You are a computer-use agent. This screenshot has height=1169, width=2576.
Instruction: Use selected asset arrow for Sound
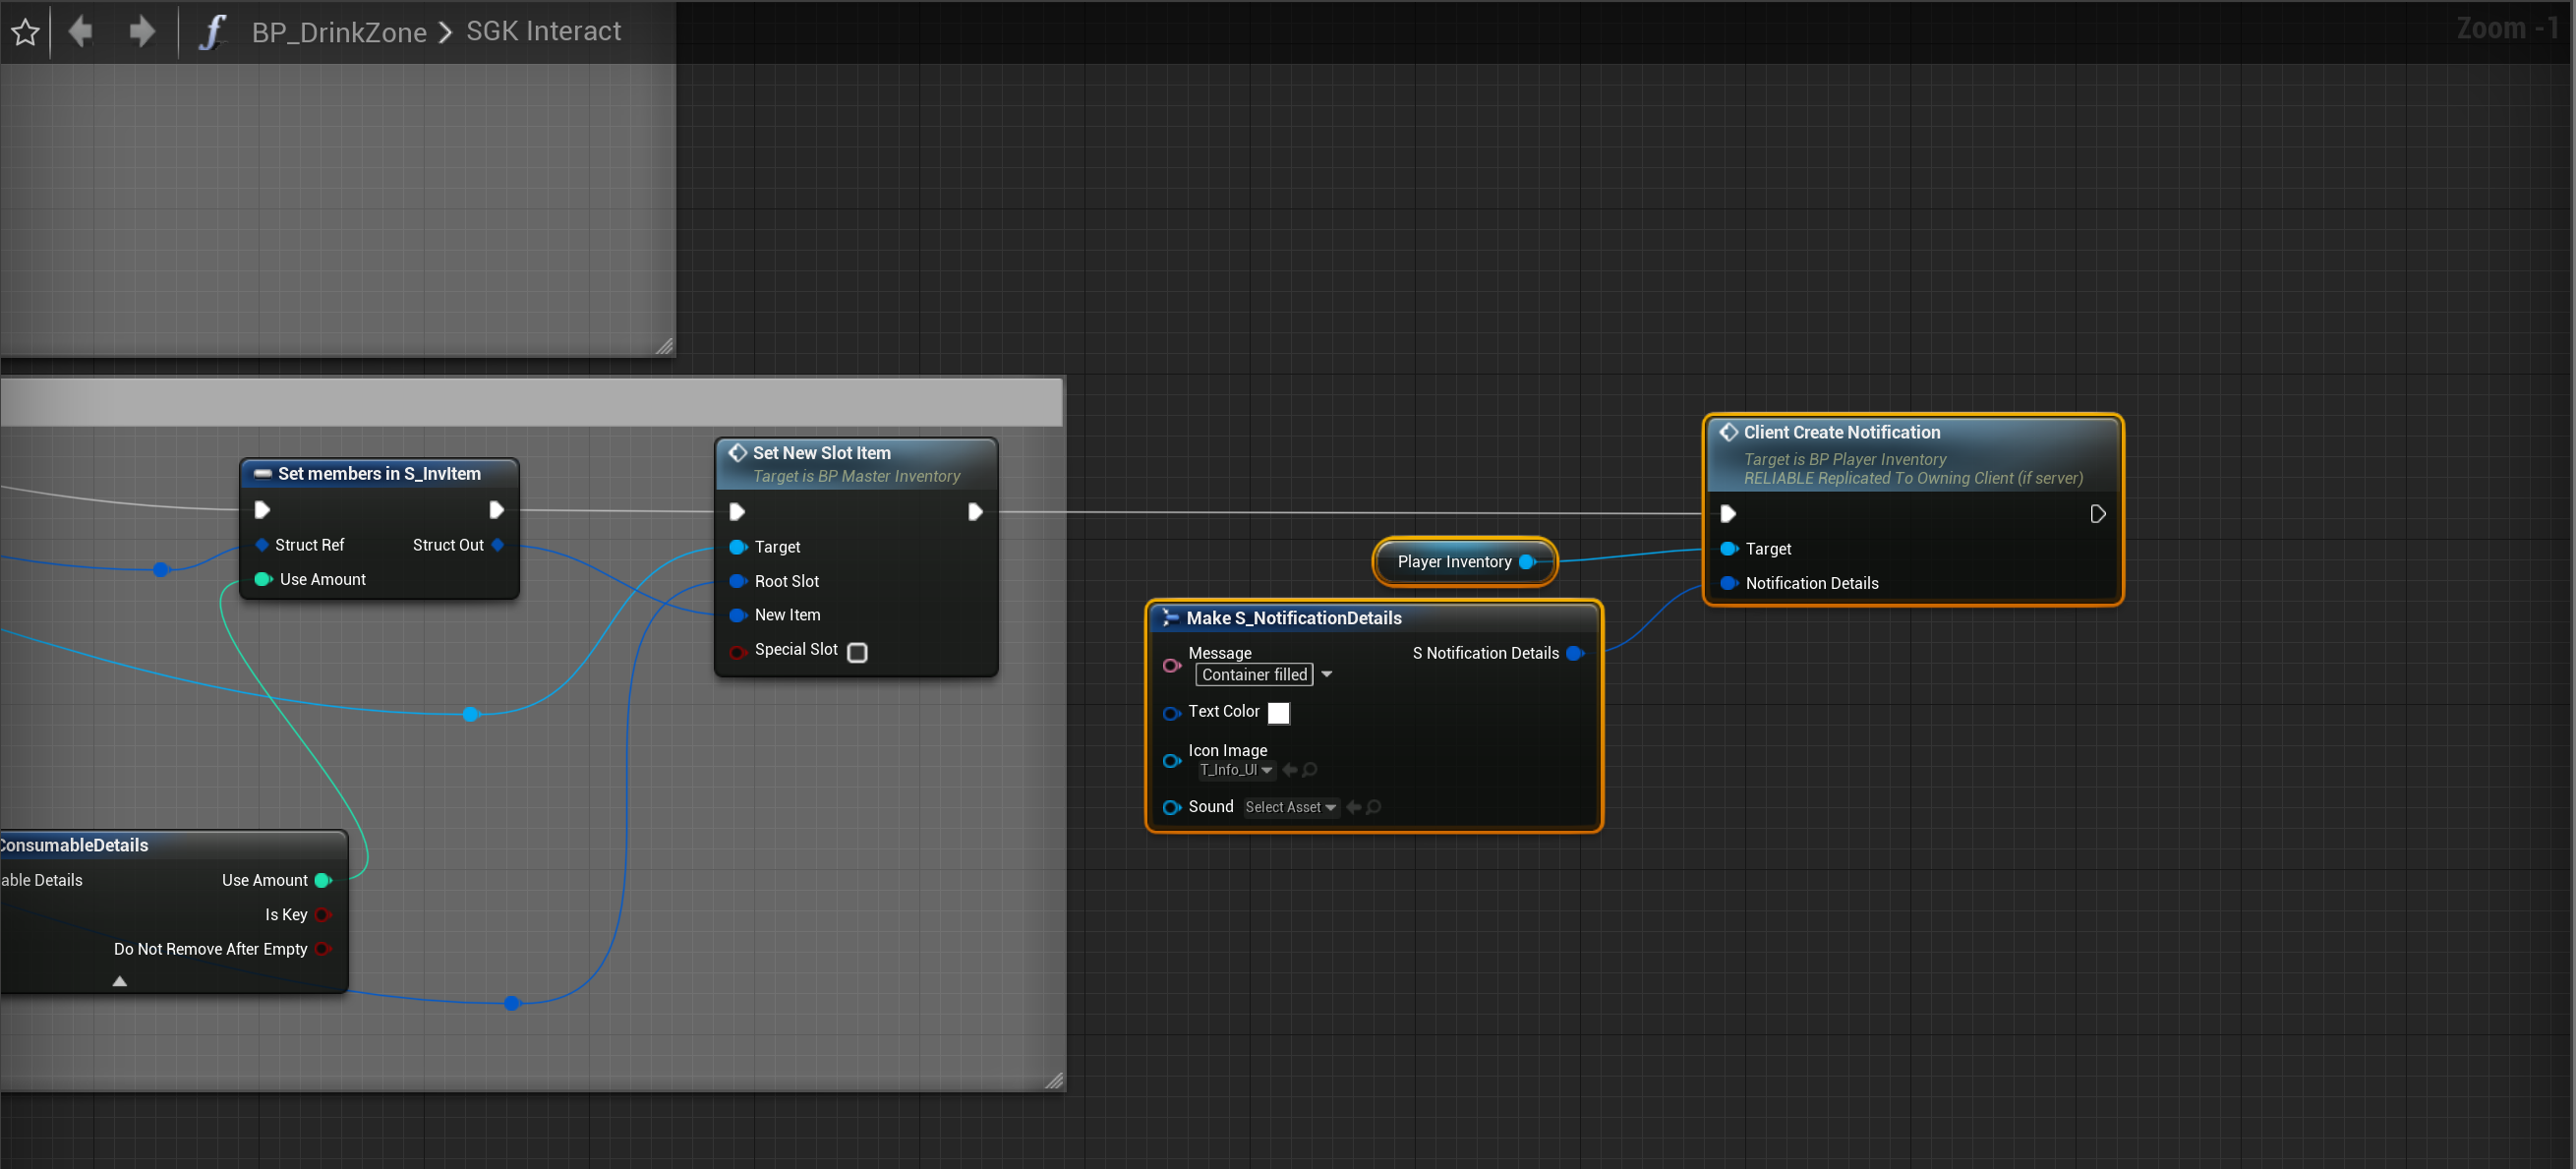click(x=1354, y=807)
